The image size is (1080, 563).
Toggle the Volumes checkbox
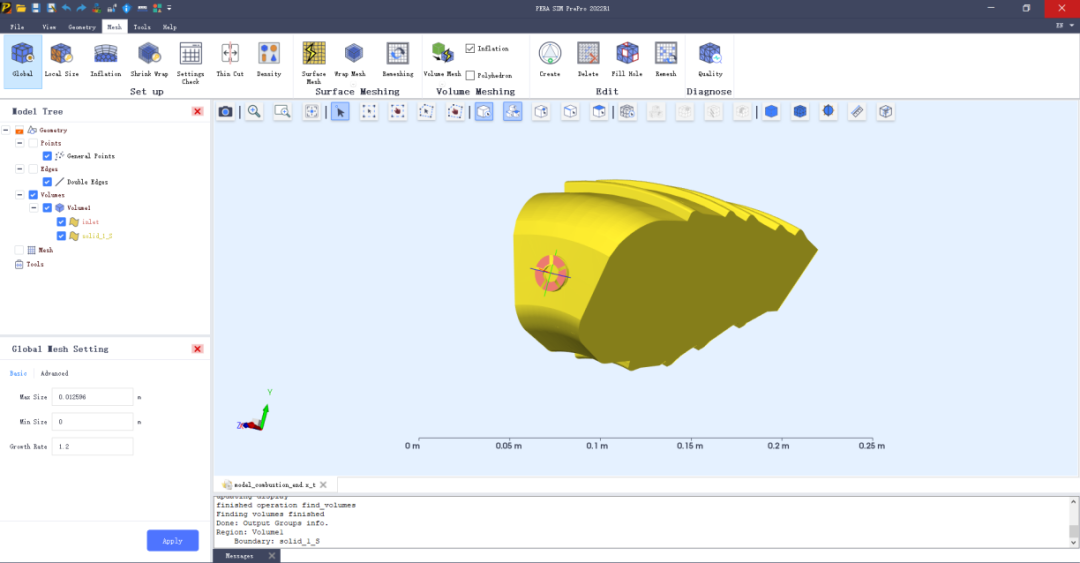click(x=33, y=195)
